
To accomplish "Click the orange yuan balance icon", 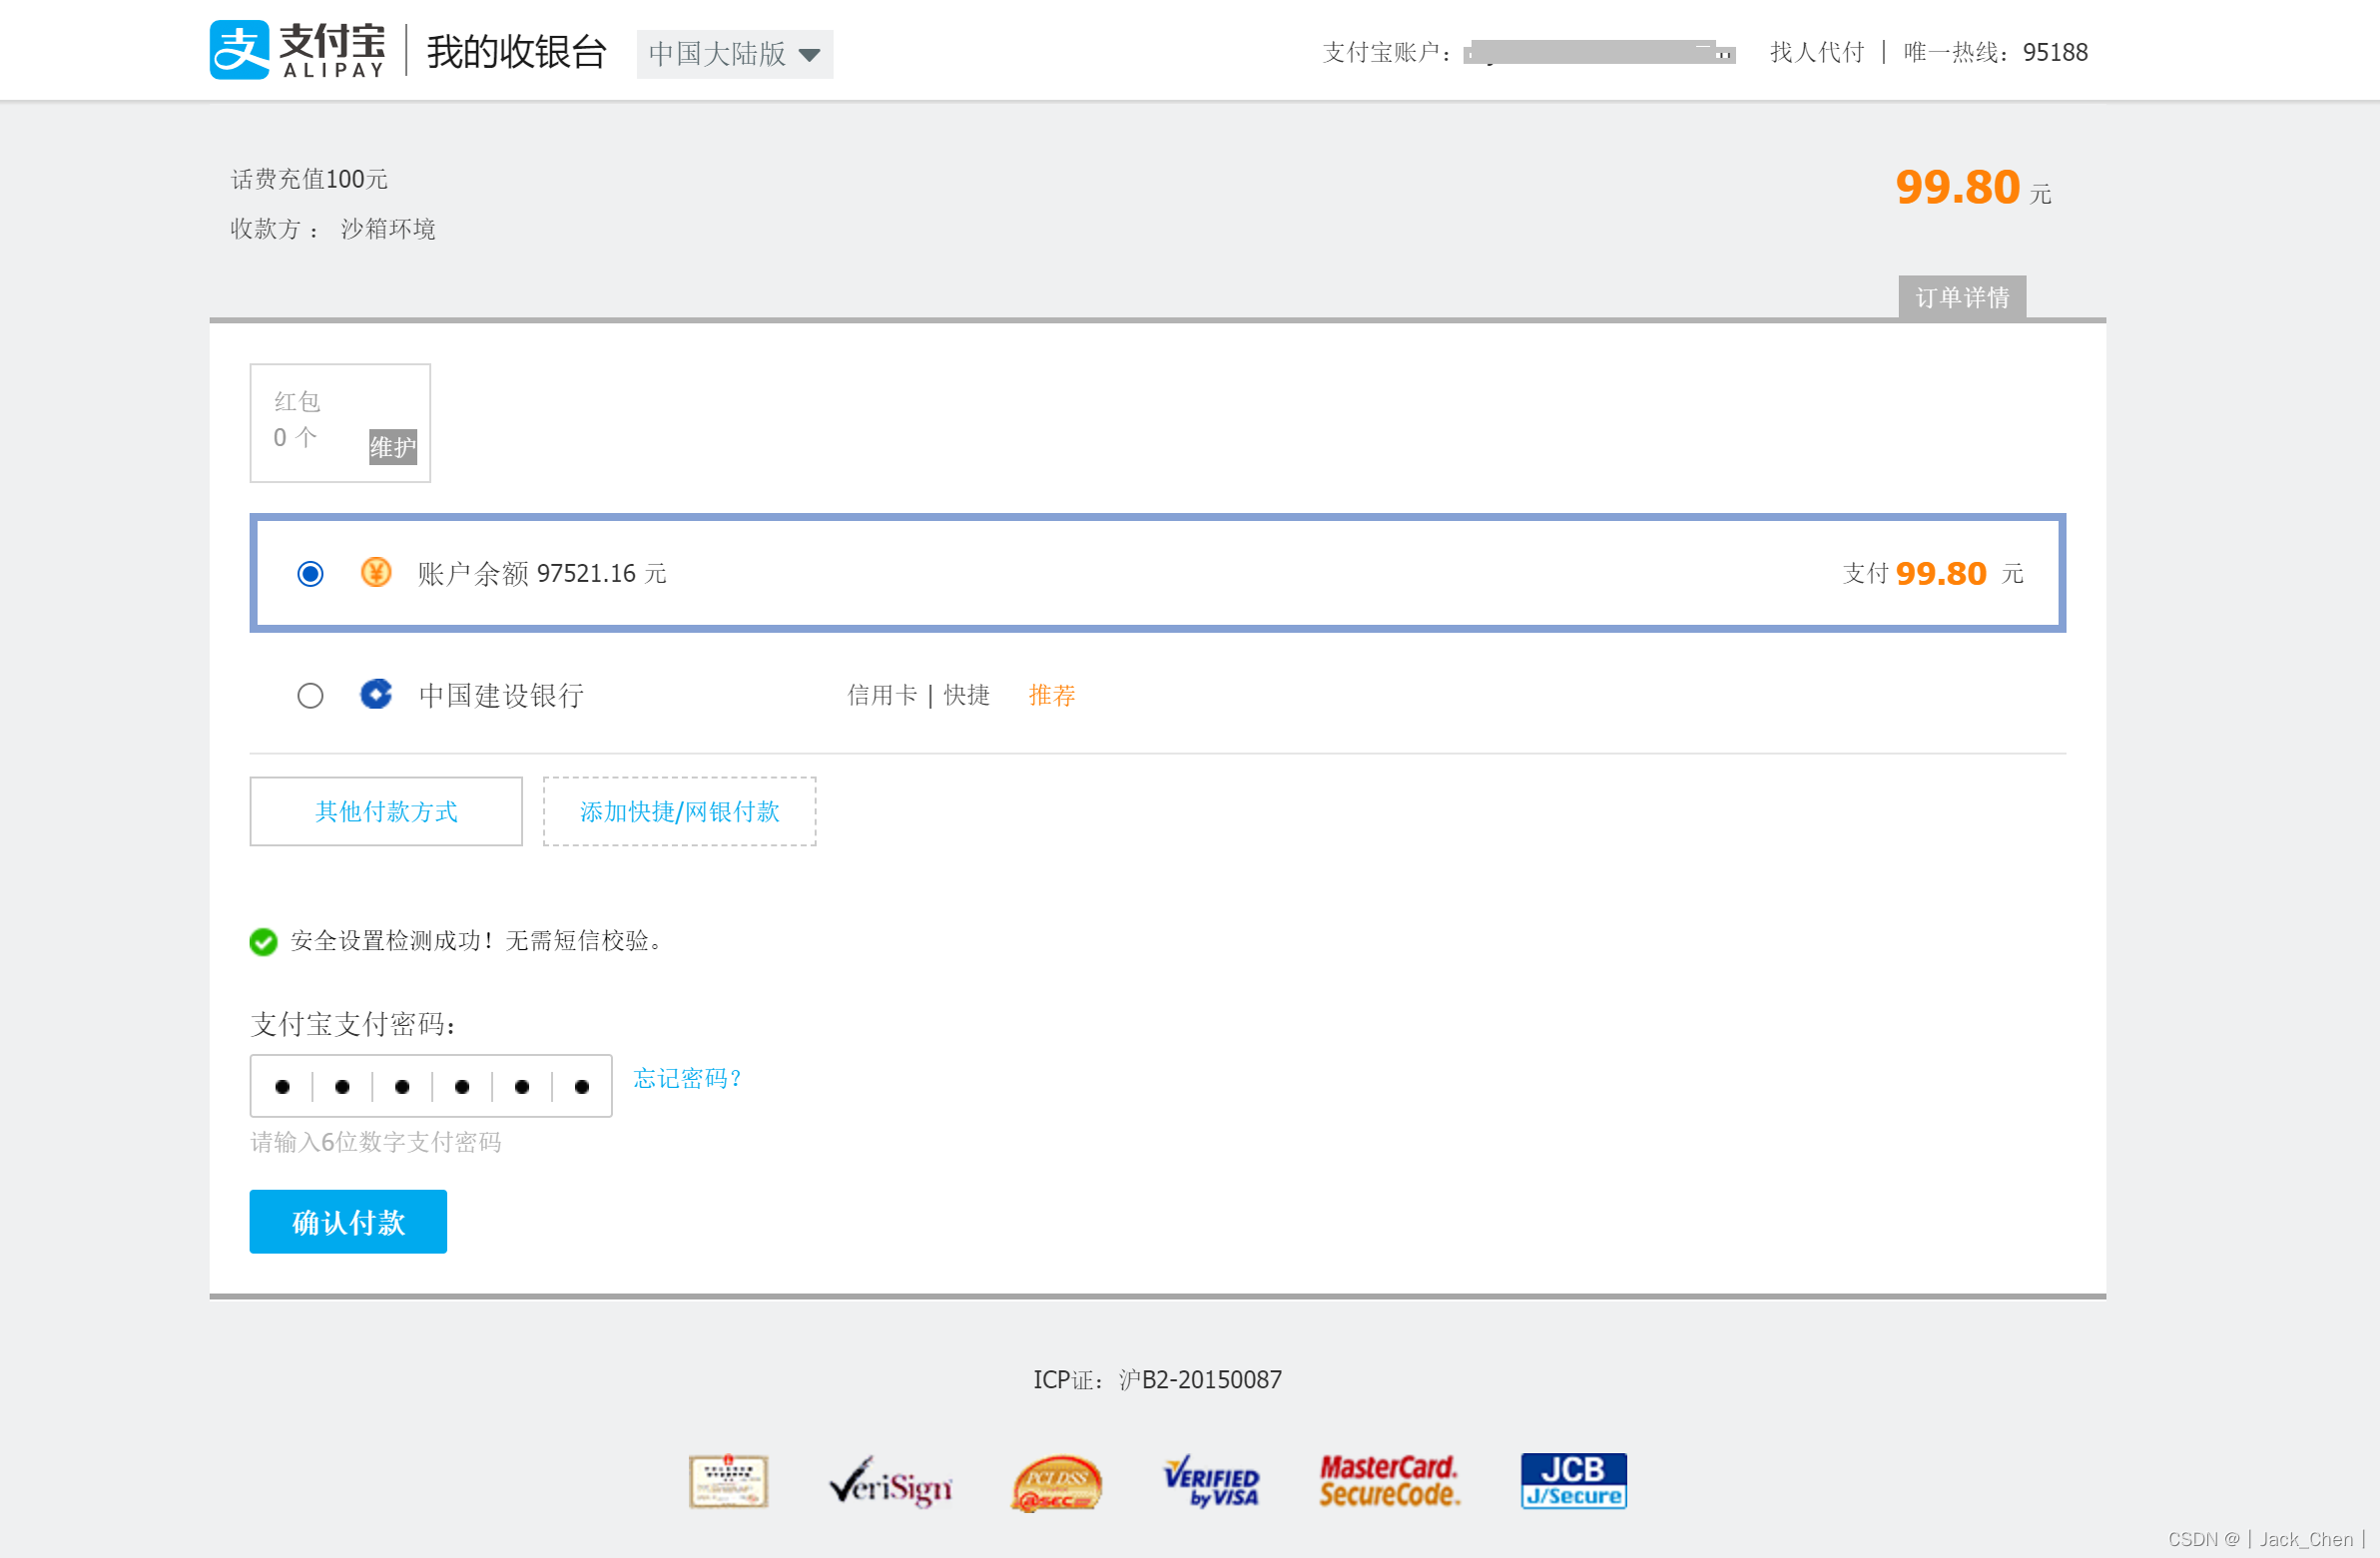I will pyautogui.click(x=376, y=572).
